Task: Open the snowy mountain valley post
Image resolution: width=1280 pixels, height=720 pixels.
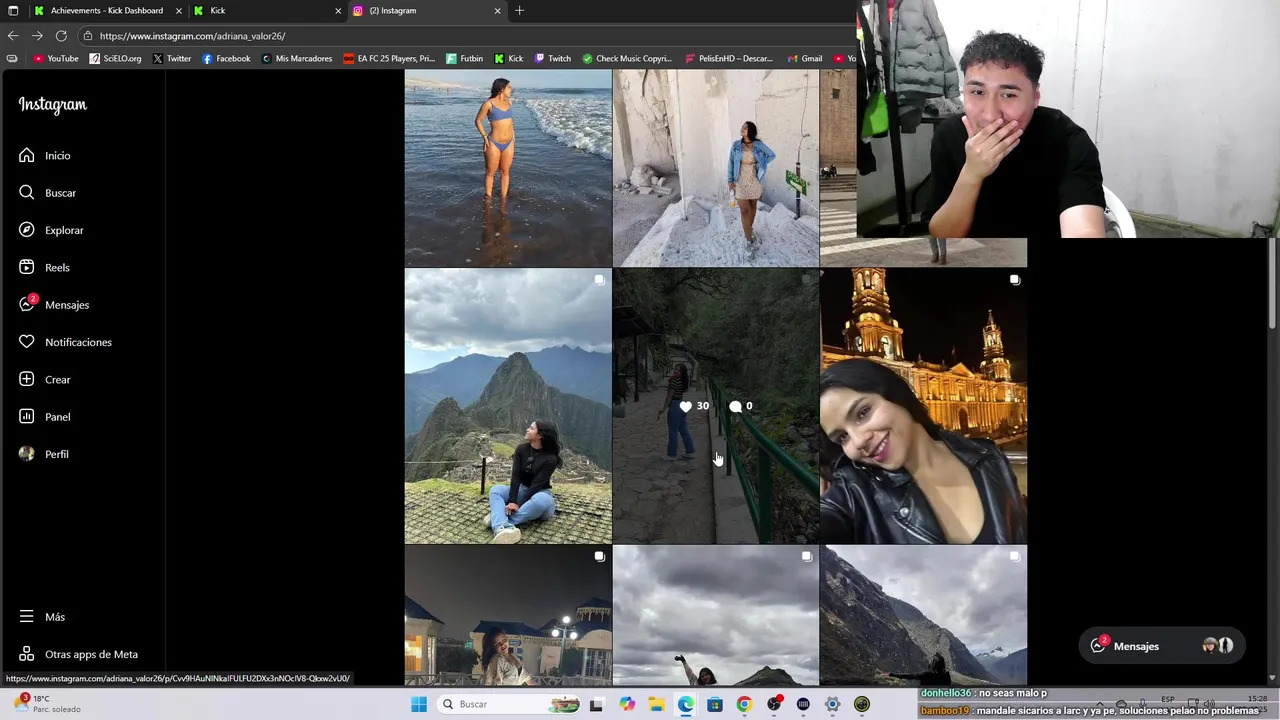Action: [923, 615]
